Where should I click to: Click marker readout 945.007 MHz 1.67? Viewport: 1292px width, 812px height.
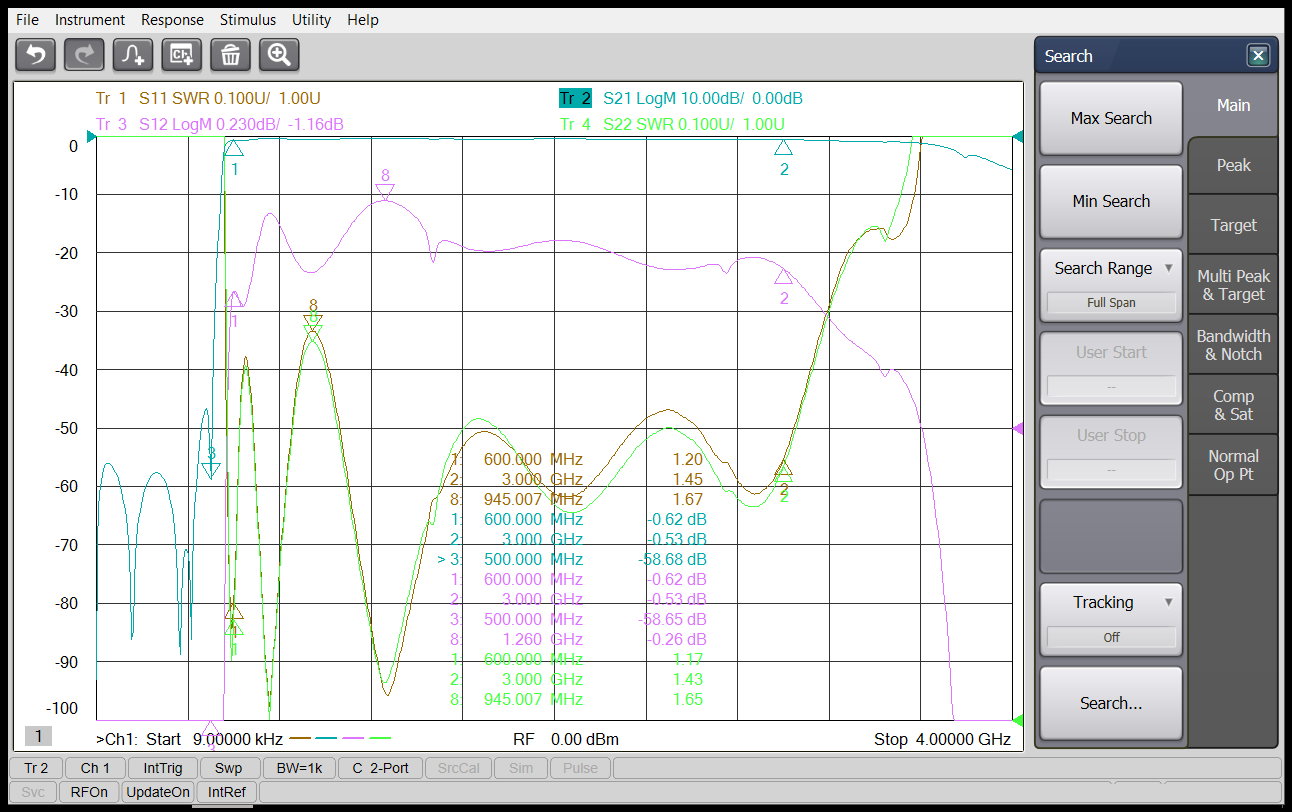[x=577, y=499]
